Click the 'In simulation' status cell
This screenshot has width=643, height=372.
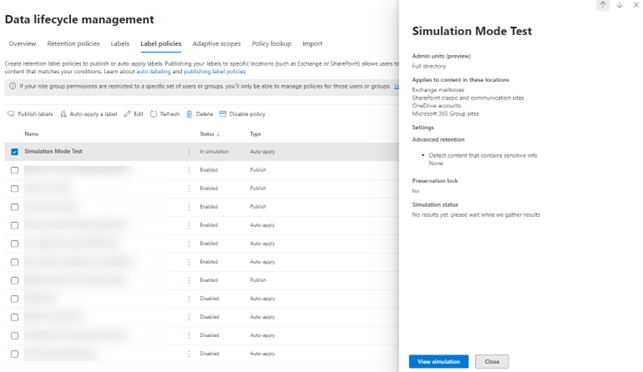[214, 152]
